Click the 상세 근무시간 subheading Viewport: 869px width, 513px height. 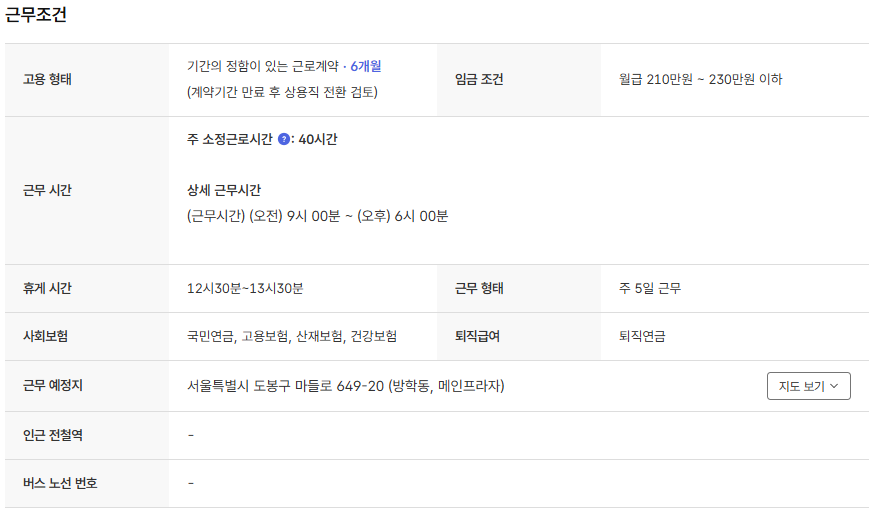point(224,190)
